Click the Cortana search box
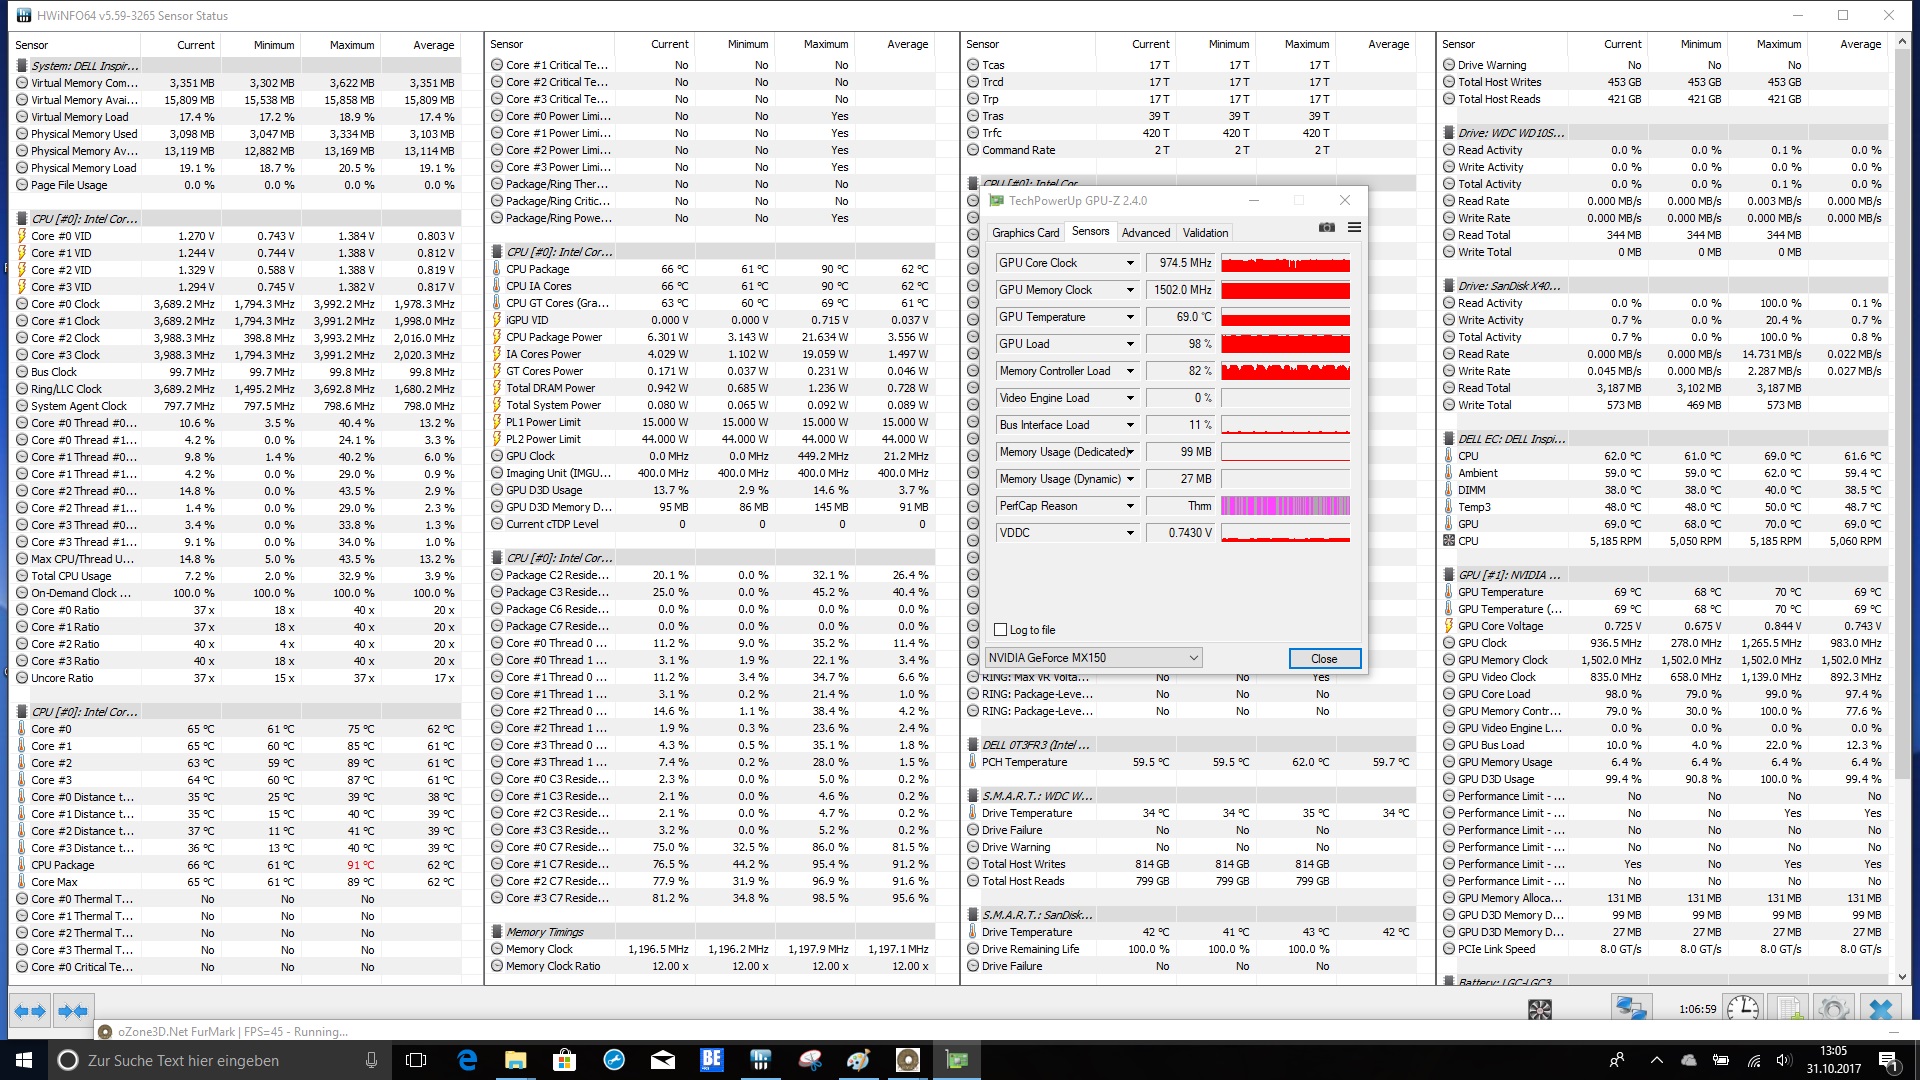 coord(218,1060)
